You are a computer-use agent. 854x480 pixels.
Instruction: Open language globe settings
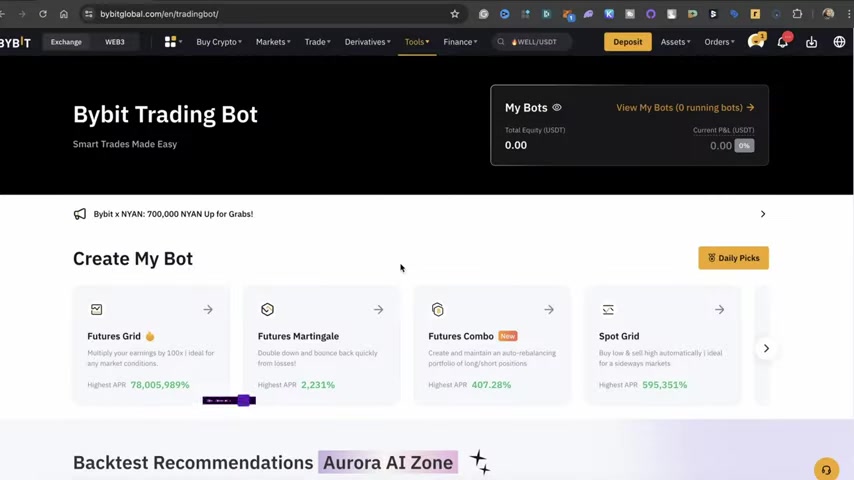pyautogui.click(x=839, y=42)
